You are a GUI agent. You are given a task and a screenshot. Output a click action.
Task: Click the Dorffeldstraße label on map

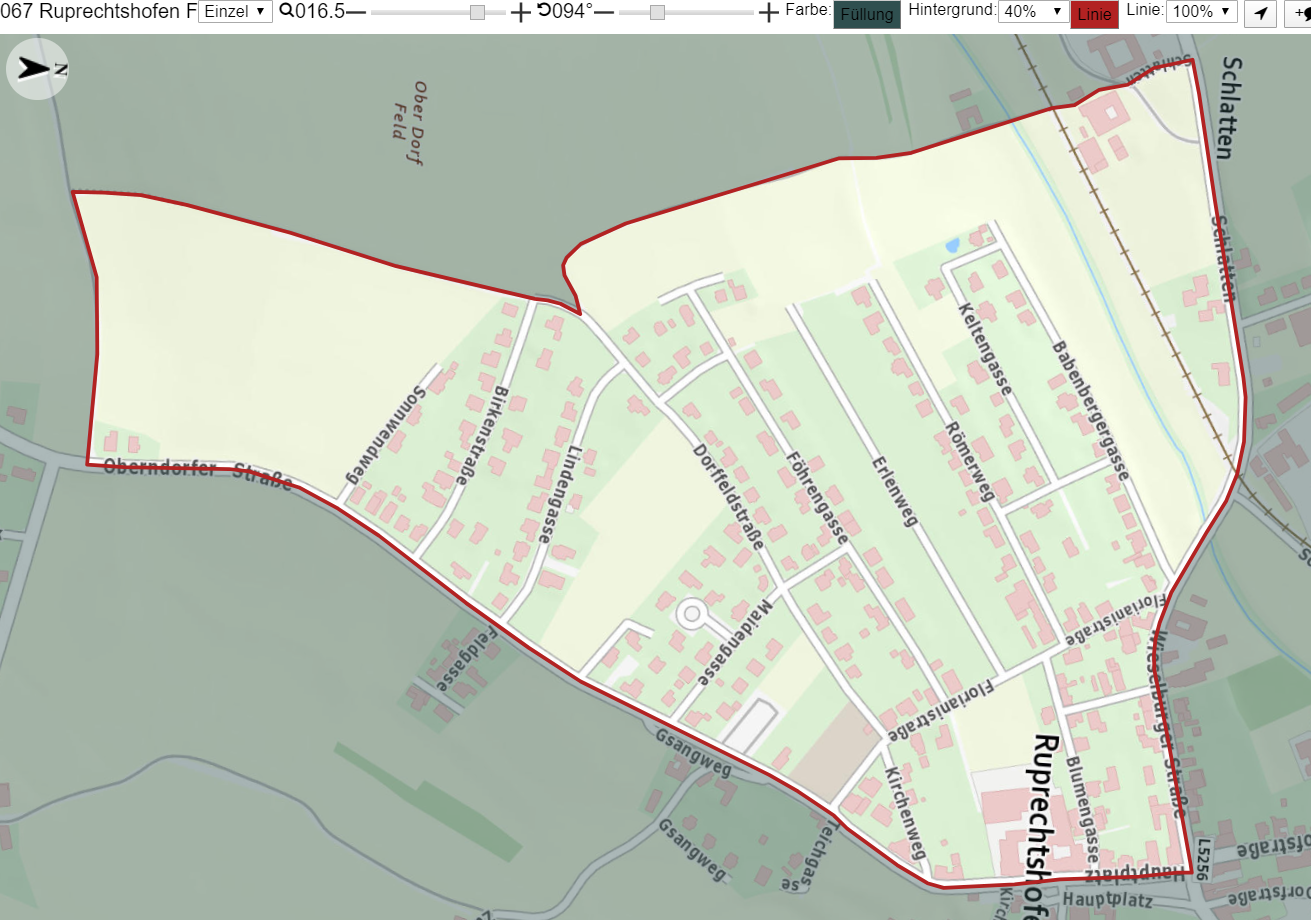[729, 497]
